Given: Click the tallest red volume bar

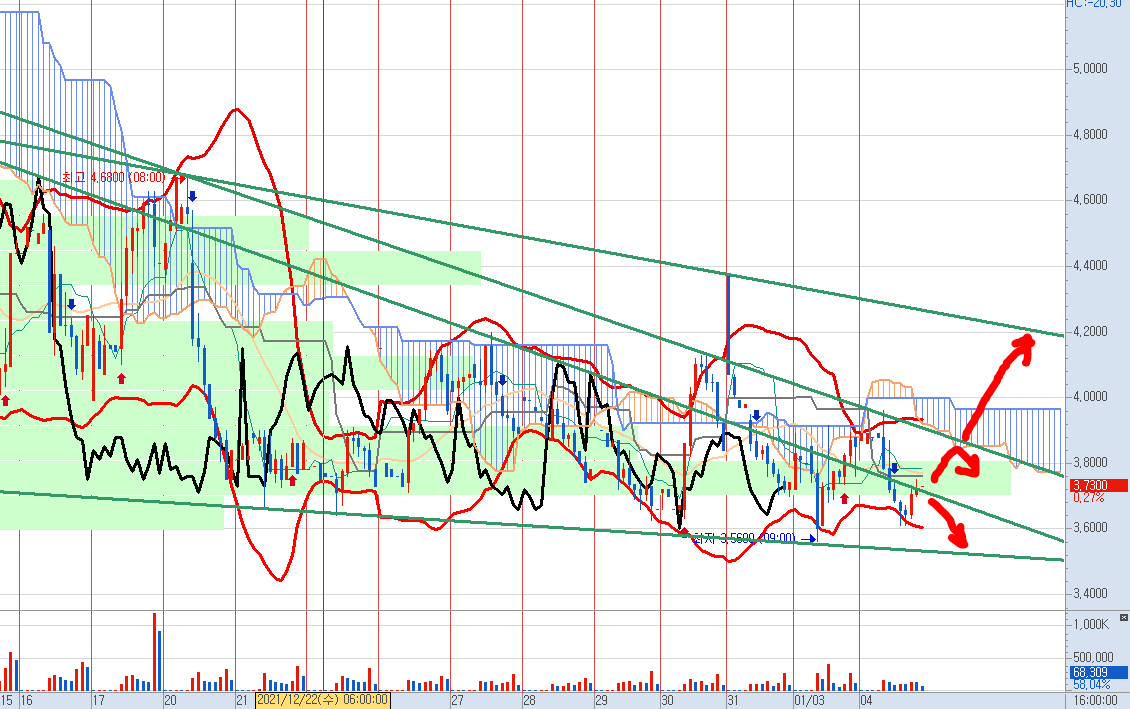Looking at the screenshot, I should pyautogui.click(x=154, y=652).
